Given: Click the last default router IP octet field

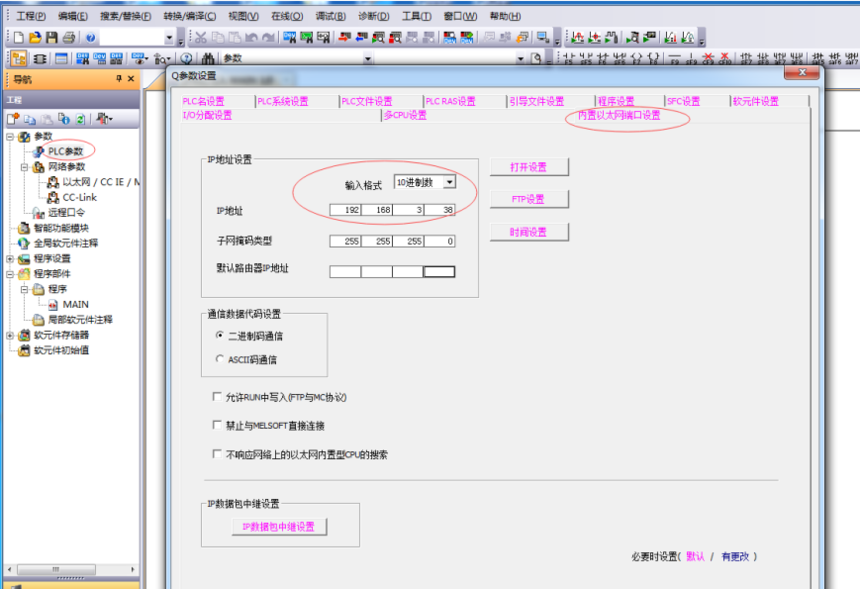Looking at the screenshot, I should coord(439,271).
